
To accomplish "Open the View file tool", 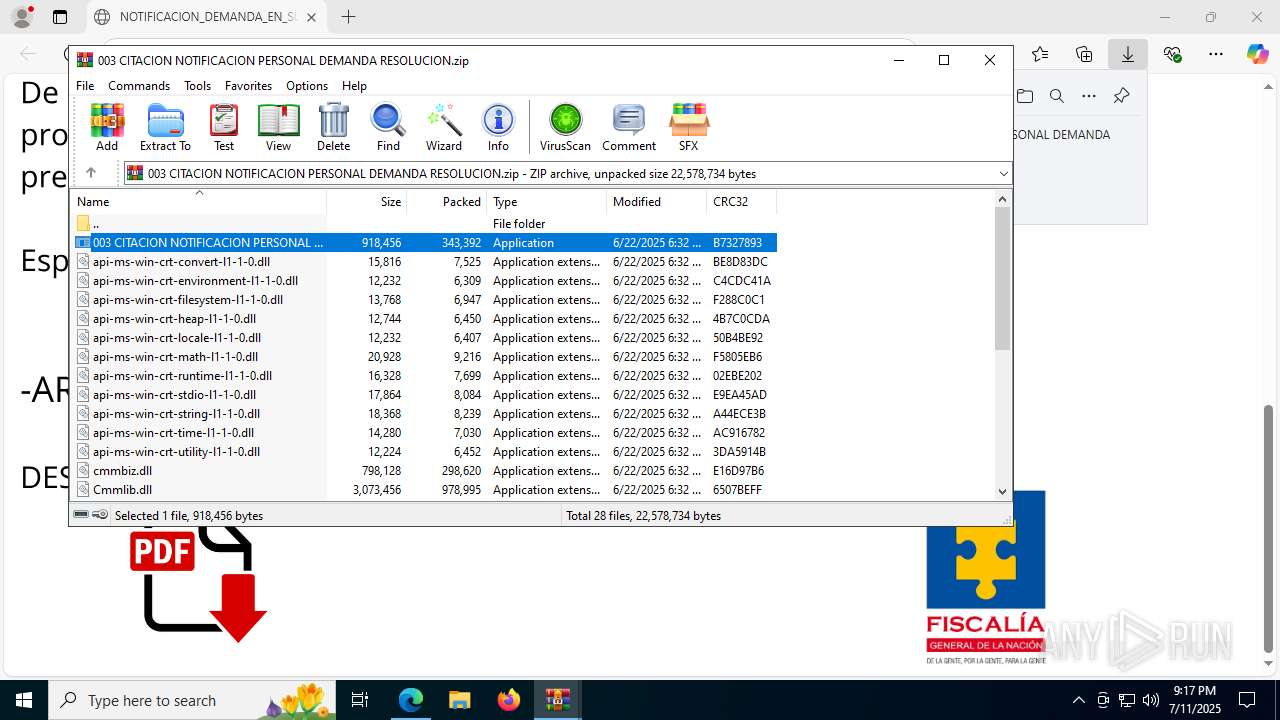I will point(278,127).
